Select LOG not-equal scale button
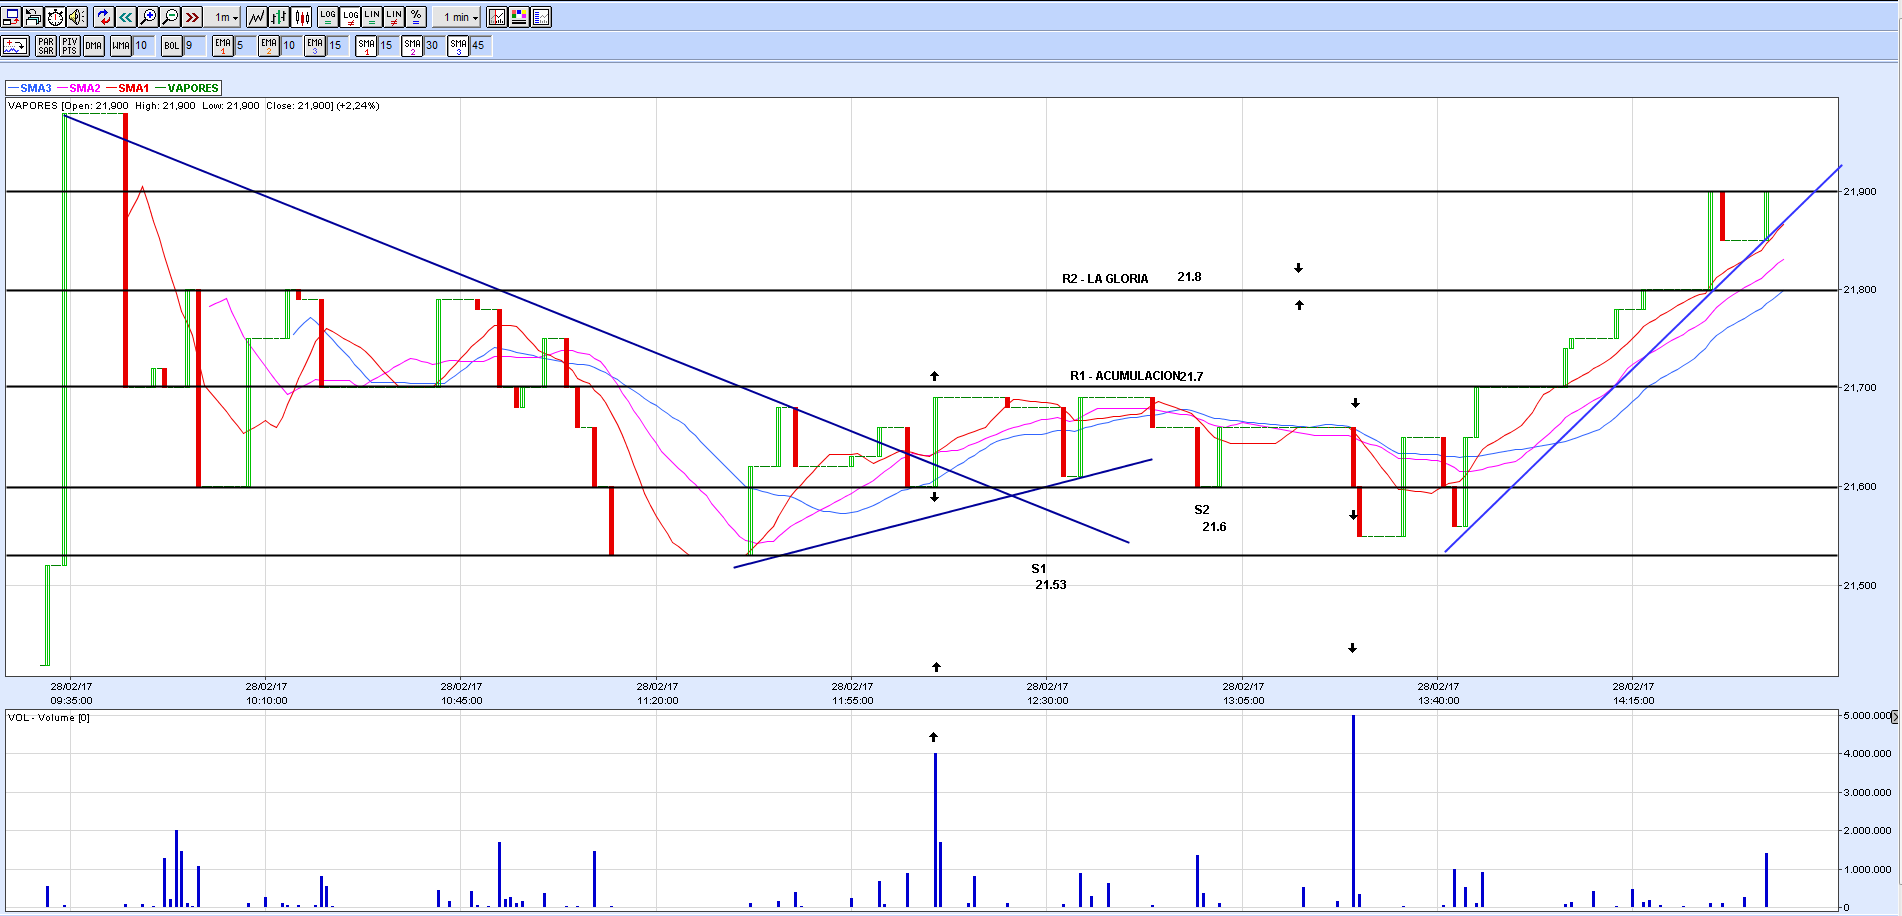Screen dimensions: 1902x916 (x=350, y=17)
